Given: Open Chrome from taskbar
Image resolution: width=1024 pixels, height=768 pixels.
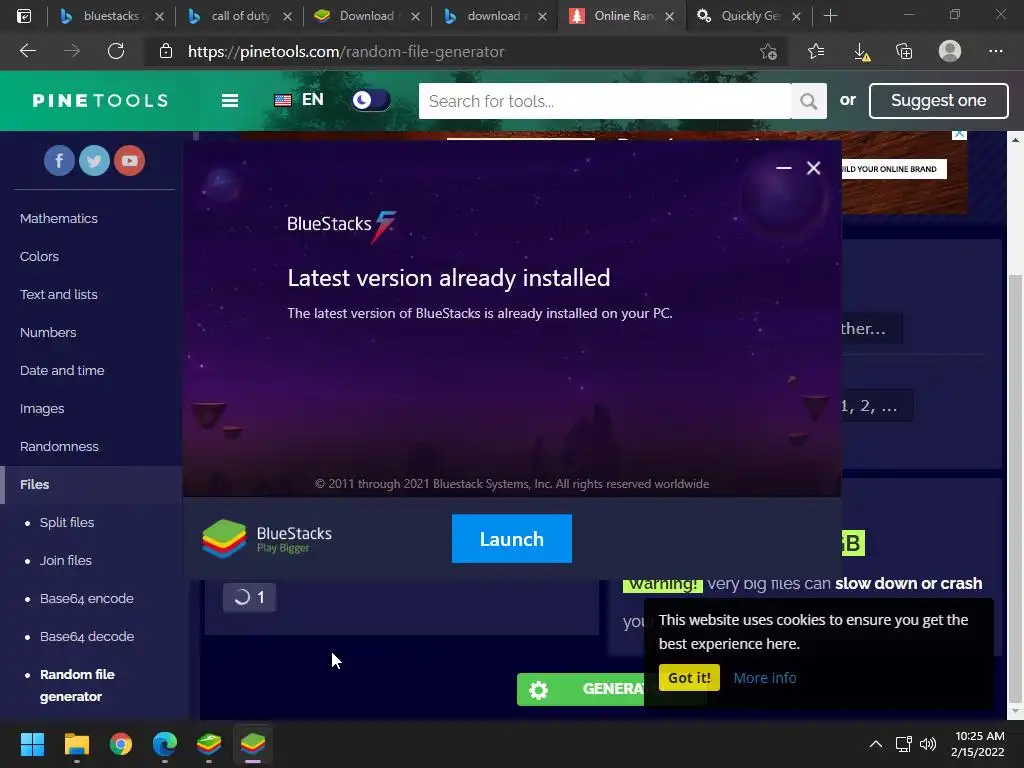Looking at the screenshot, I should (121, 744).
